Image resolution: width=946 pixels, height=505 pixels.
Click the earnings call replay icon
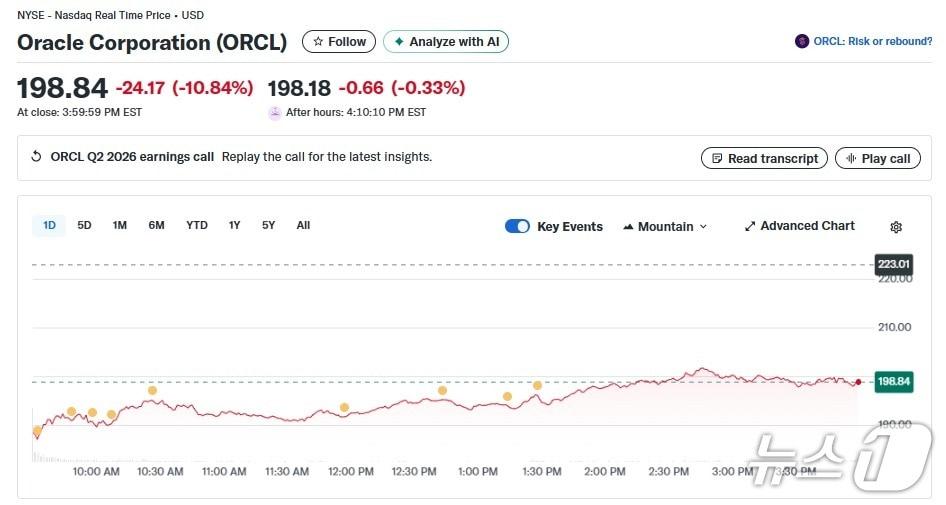pos(37,157)
